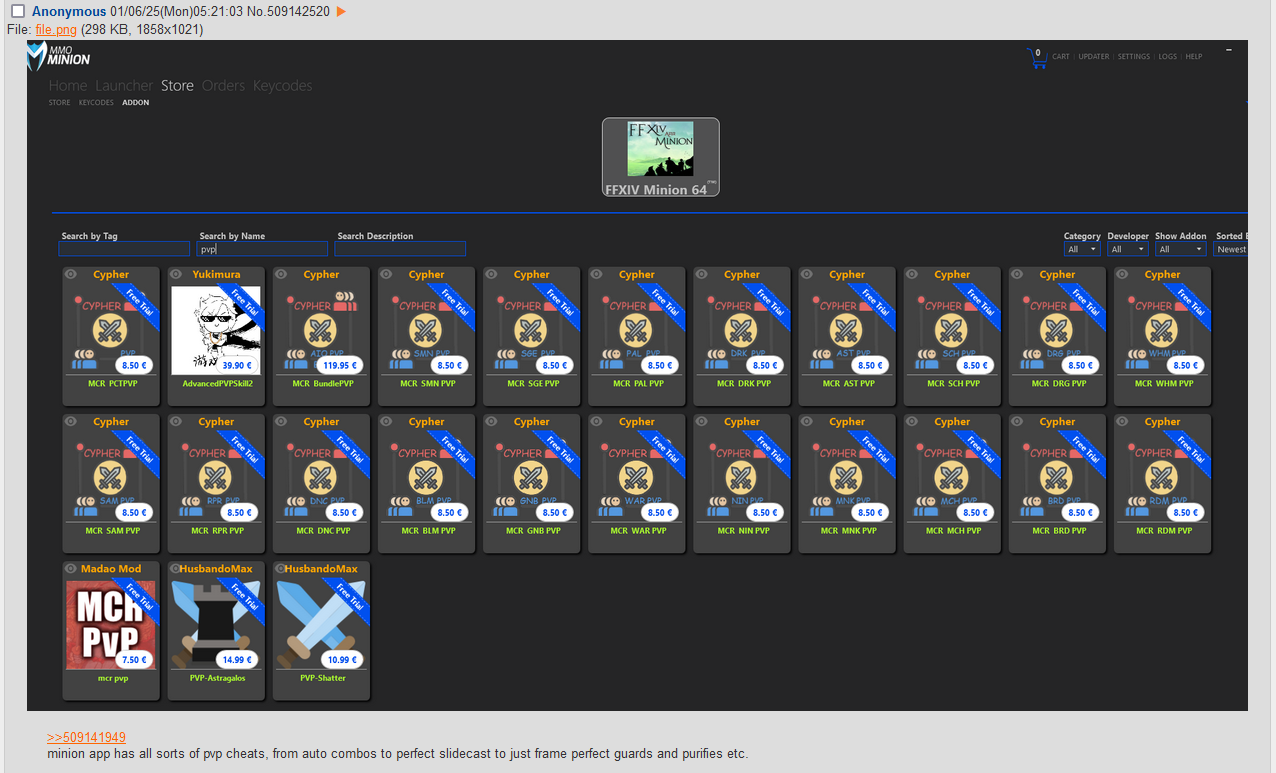Select the KEYCODES sub-menu item
Screen dimensions: 1276x773
click(96, 102)
